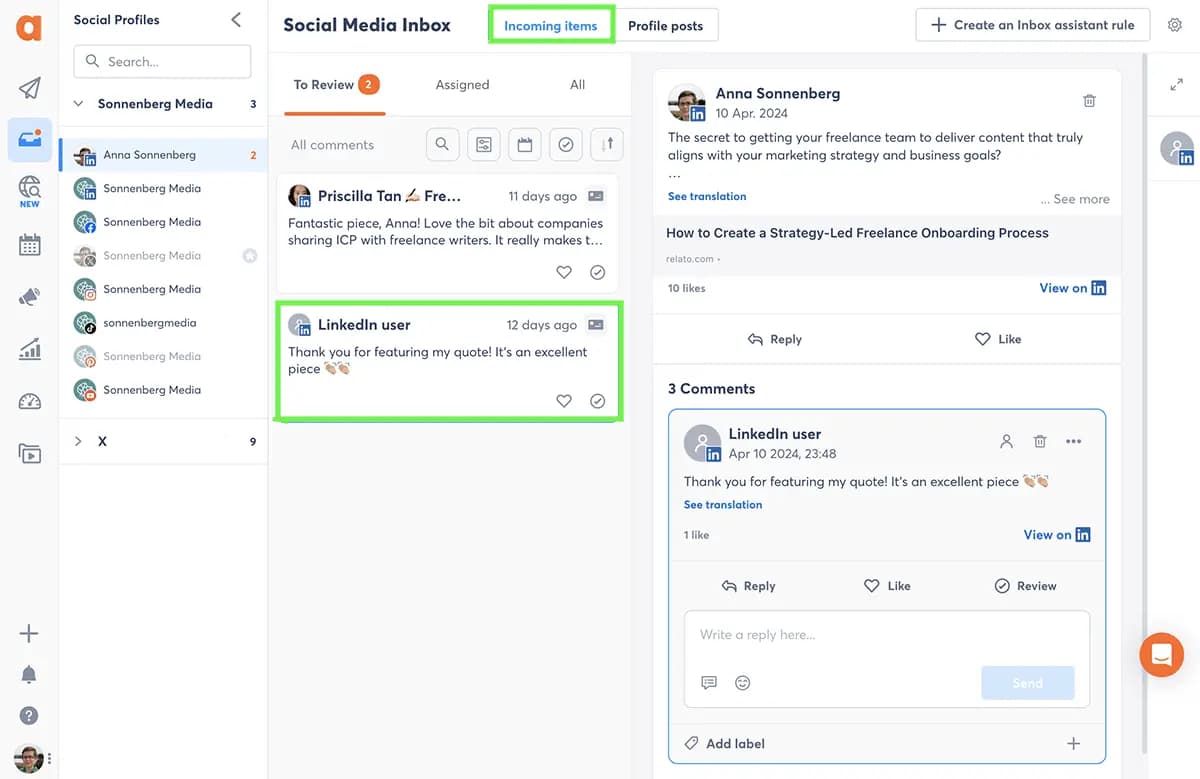Mark Priscilla Tan's comment as reviewed
The height and width of the screenshot is (779, 1200).
click(x=597, y=272)
